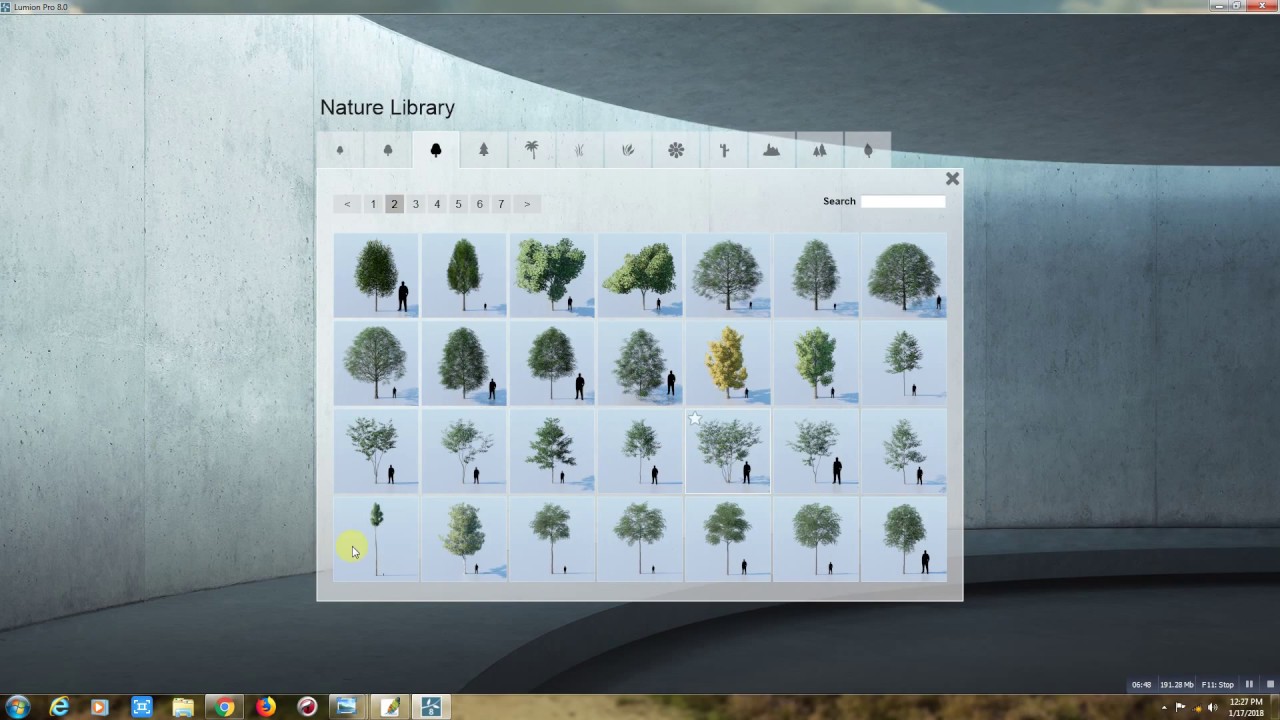The height and width of the screenshot is (720, 1280).
Task: Open the Action Center flag icon
Action: coord(1180,707)
